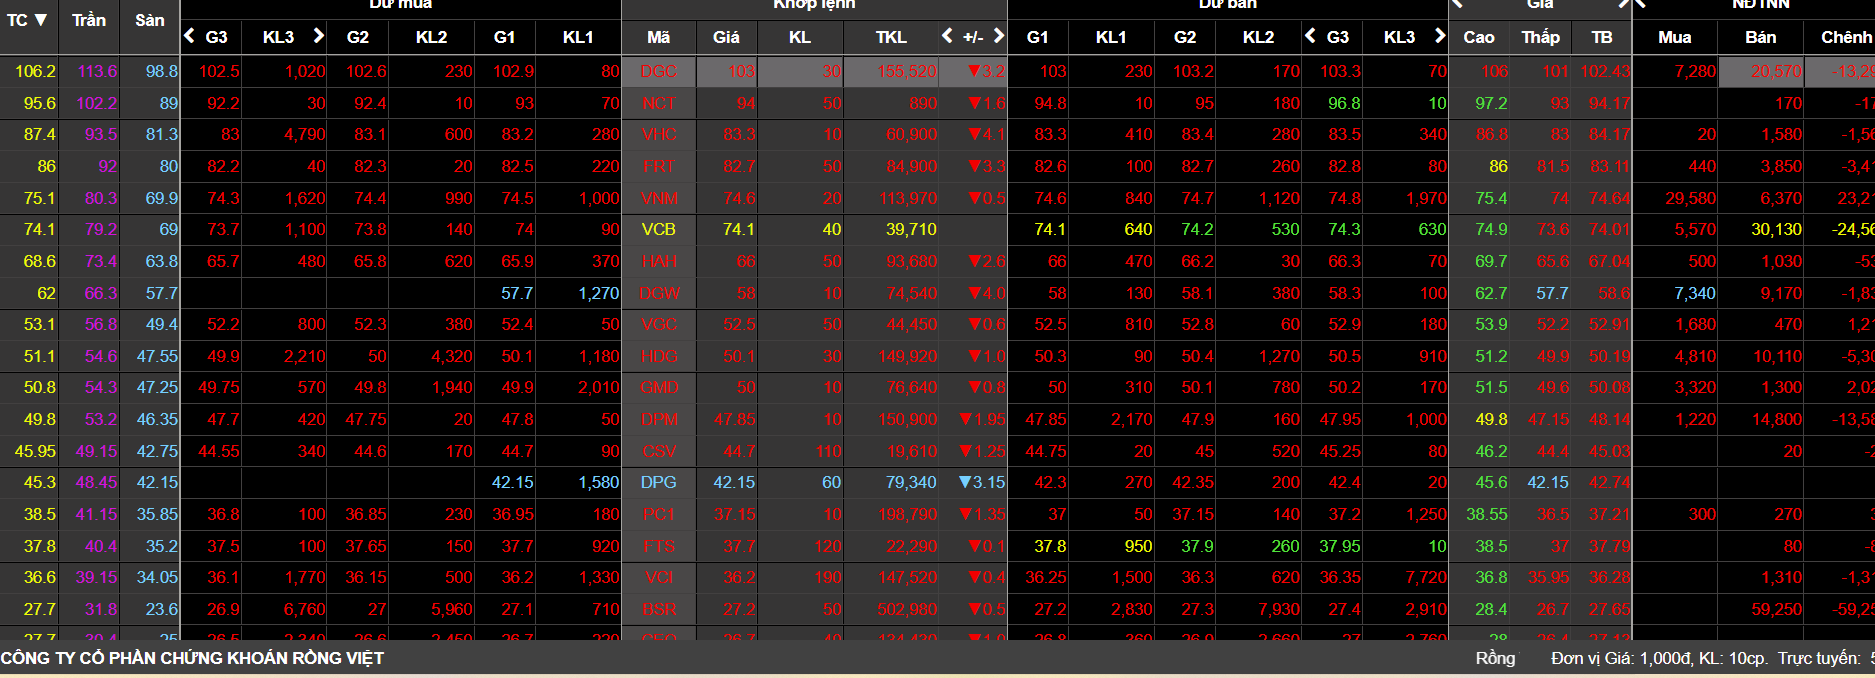Click DGW buy volume 1,270 at 57.7
The image size is (1875, 678).
598,293
